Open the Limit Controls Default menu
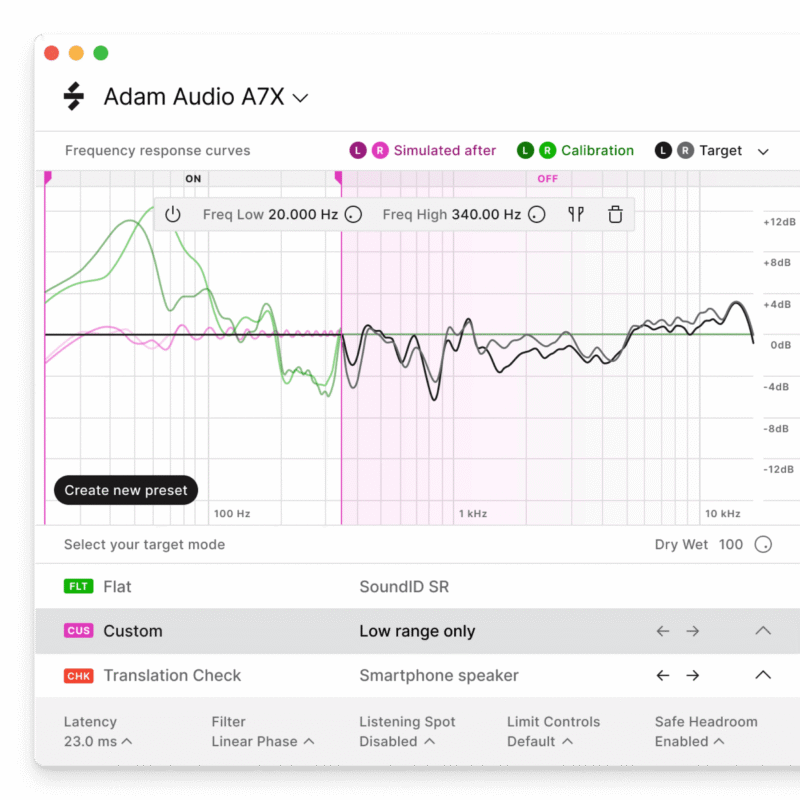 point(554,732)
